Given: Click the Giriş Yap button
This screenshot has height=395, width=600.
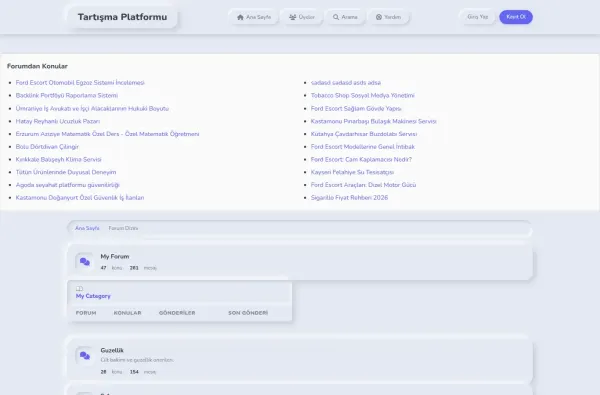Looking at the screenshot, I should coord(478,17).
